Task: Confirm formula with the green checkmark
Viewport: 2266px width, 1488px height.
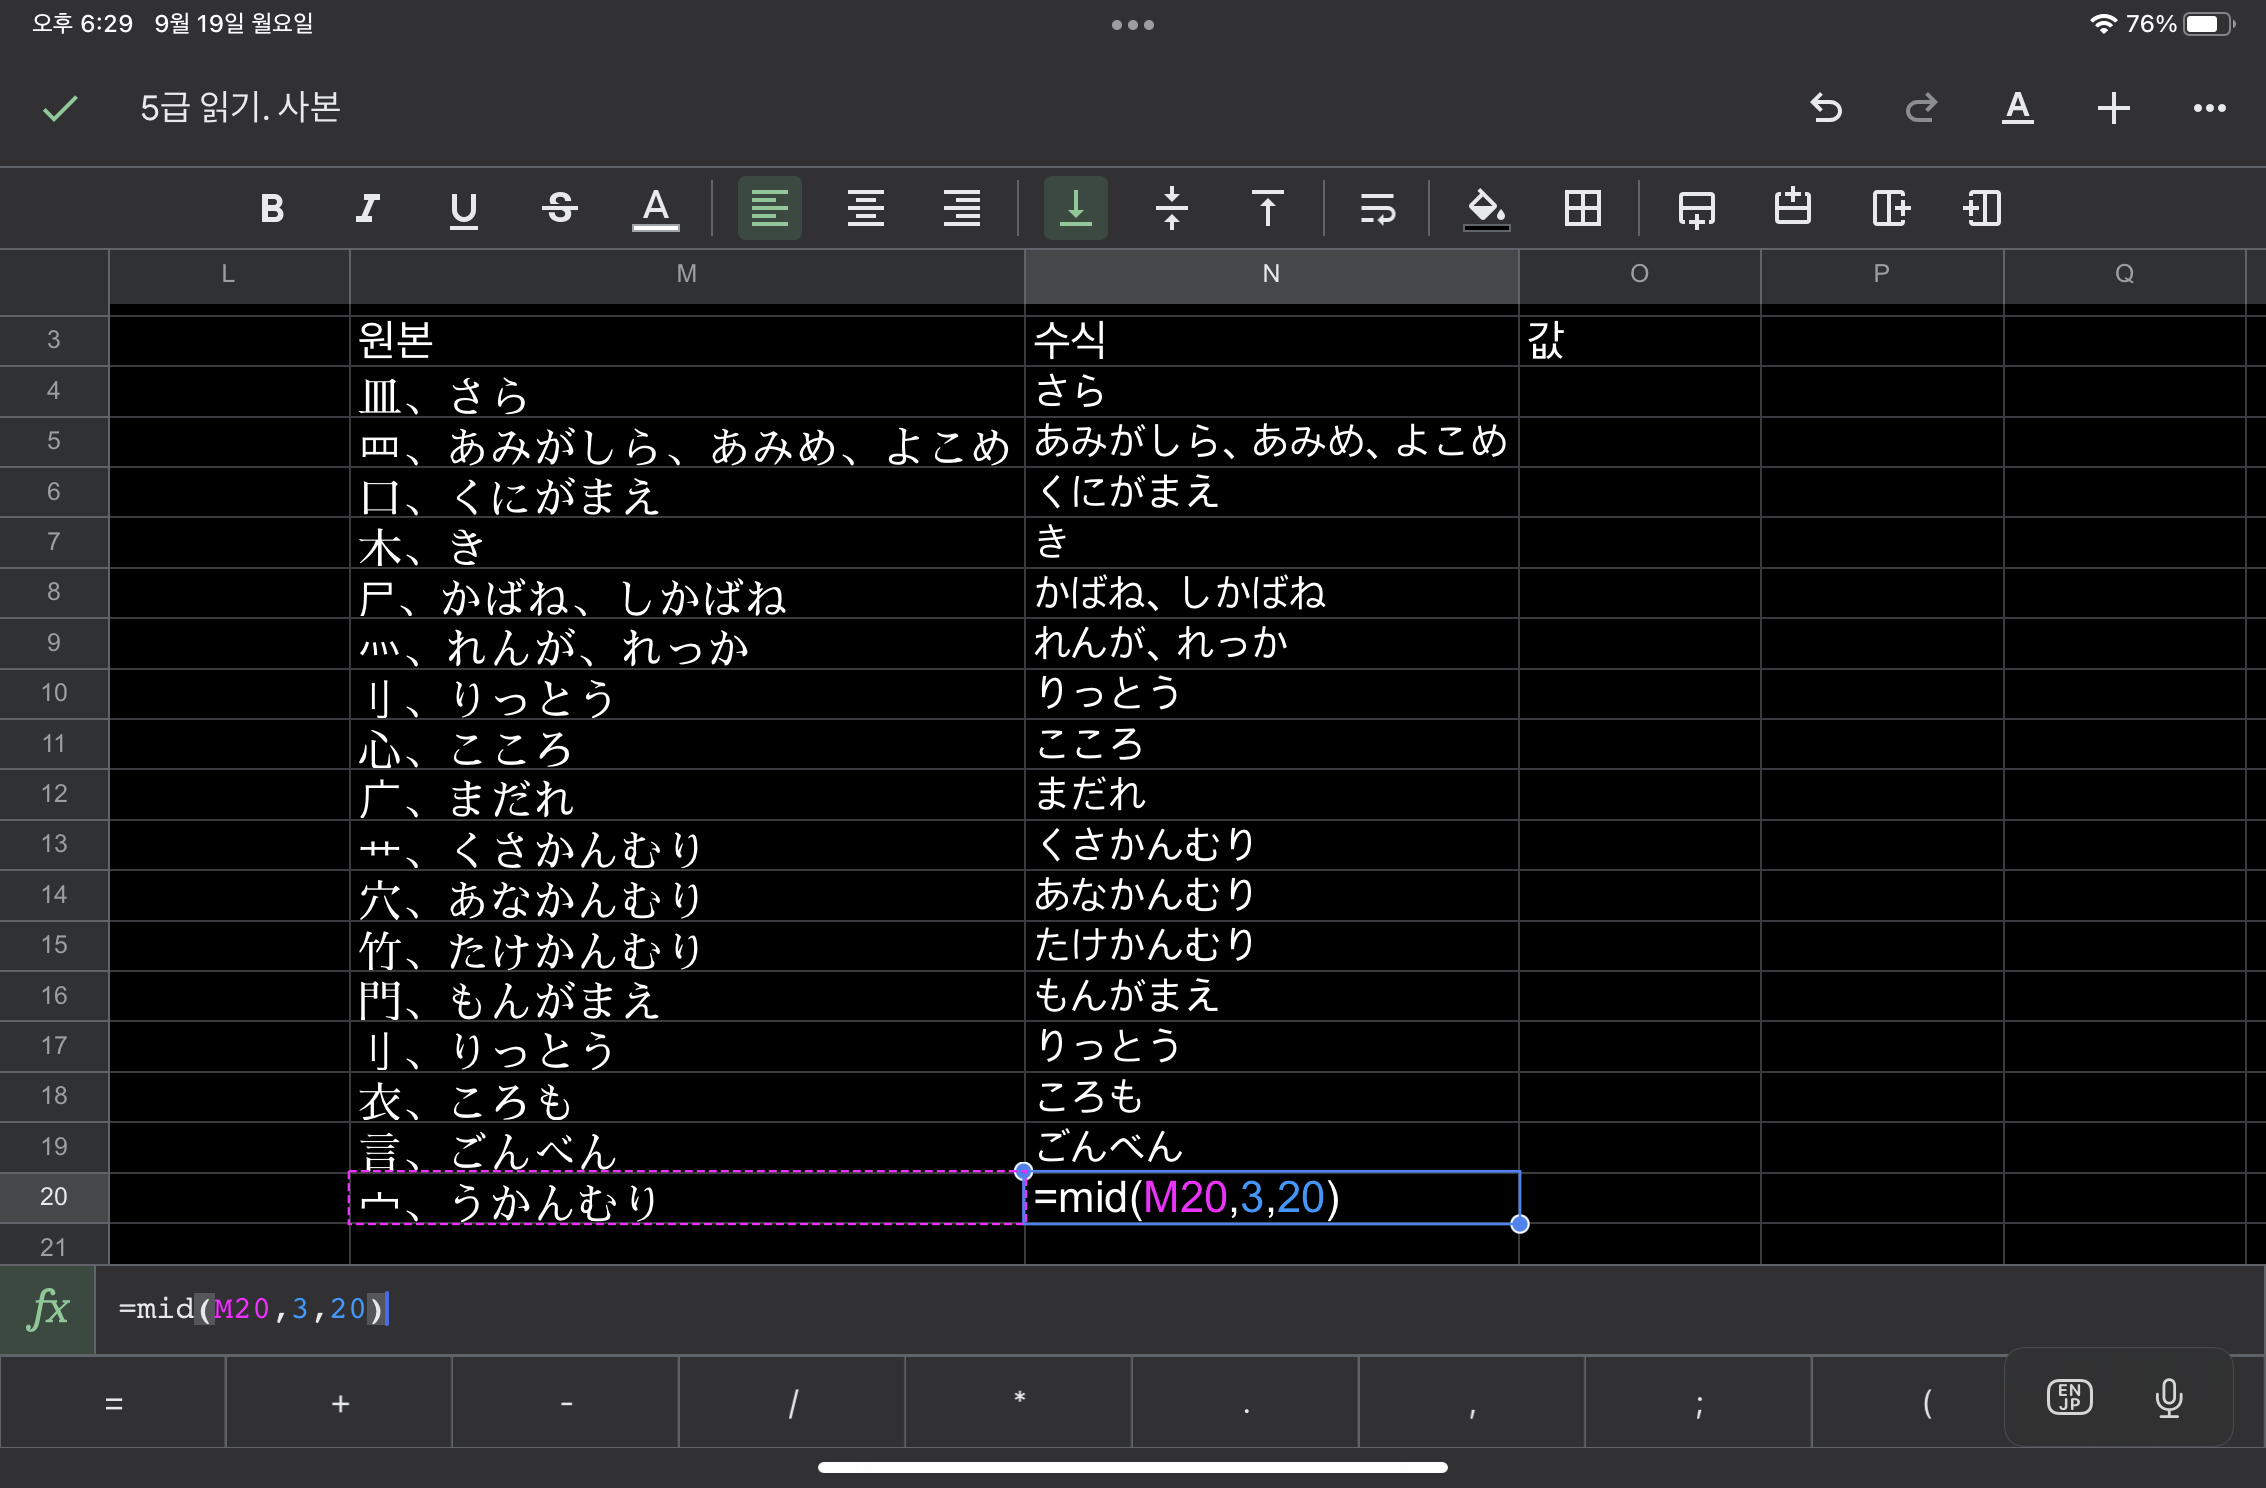Action: (60, 108)
